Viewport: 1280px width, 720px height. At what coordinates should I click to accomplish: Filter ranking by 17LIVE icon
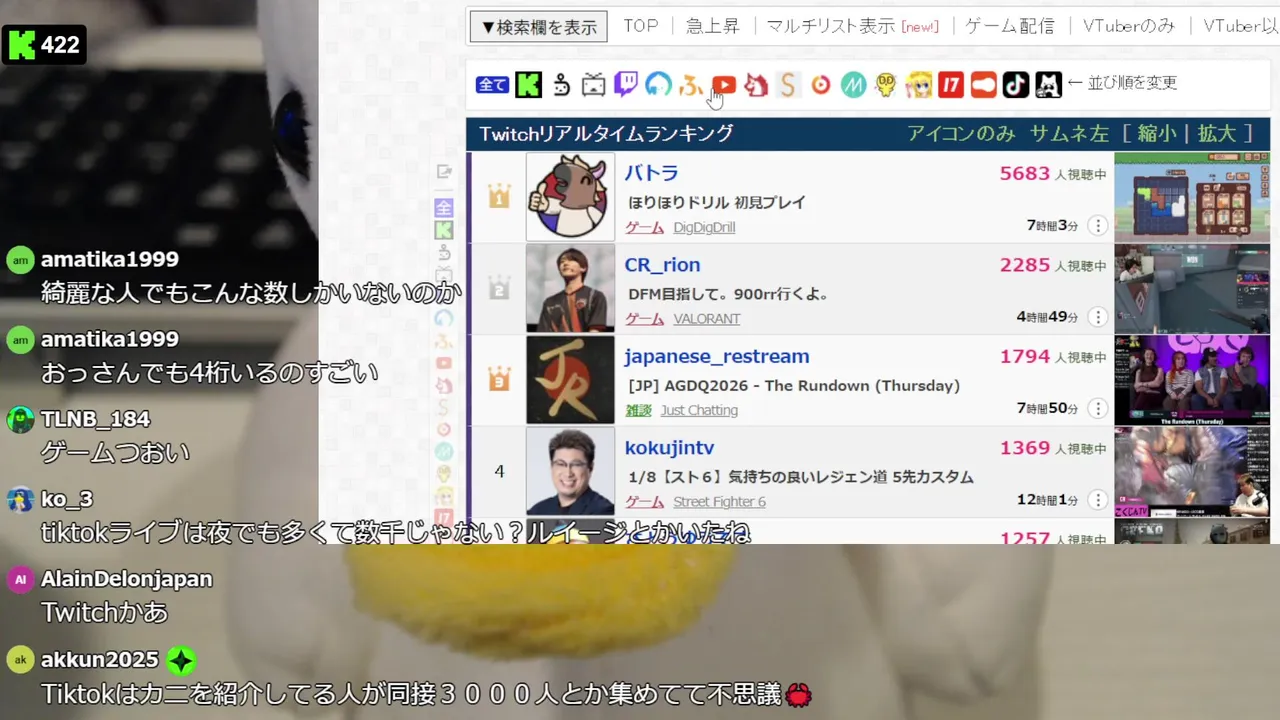[951, 85]
